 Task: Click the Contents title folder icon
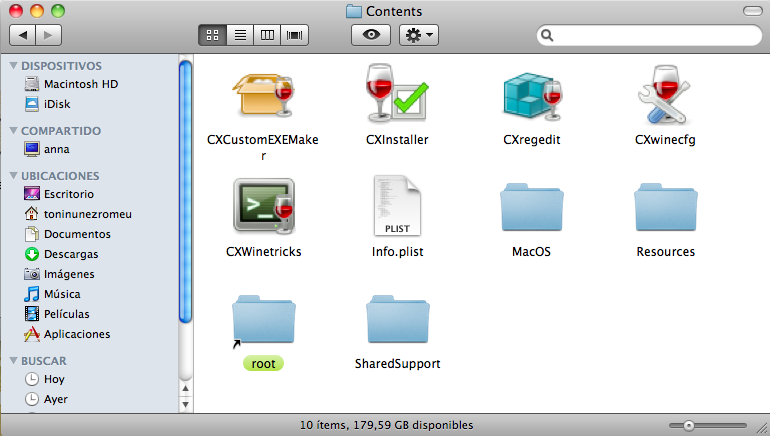click(x=354, y=11)
